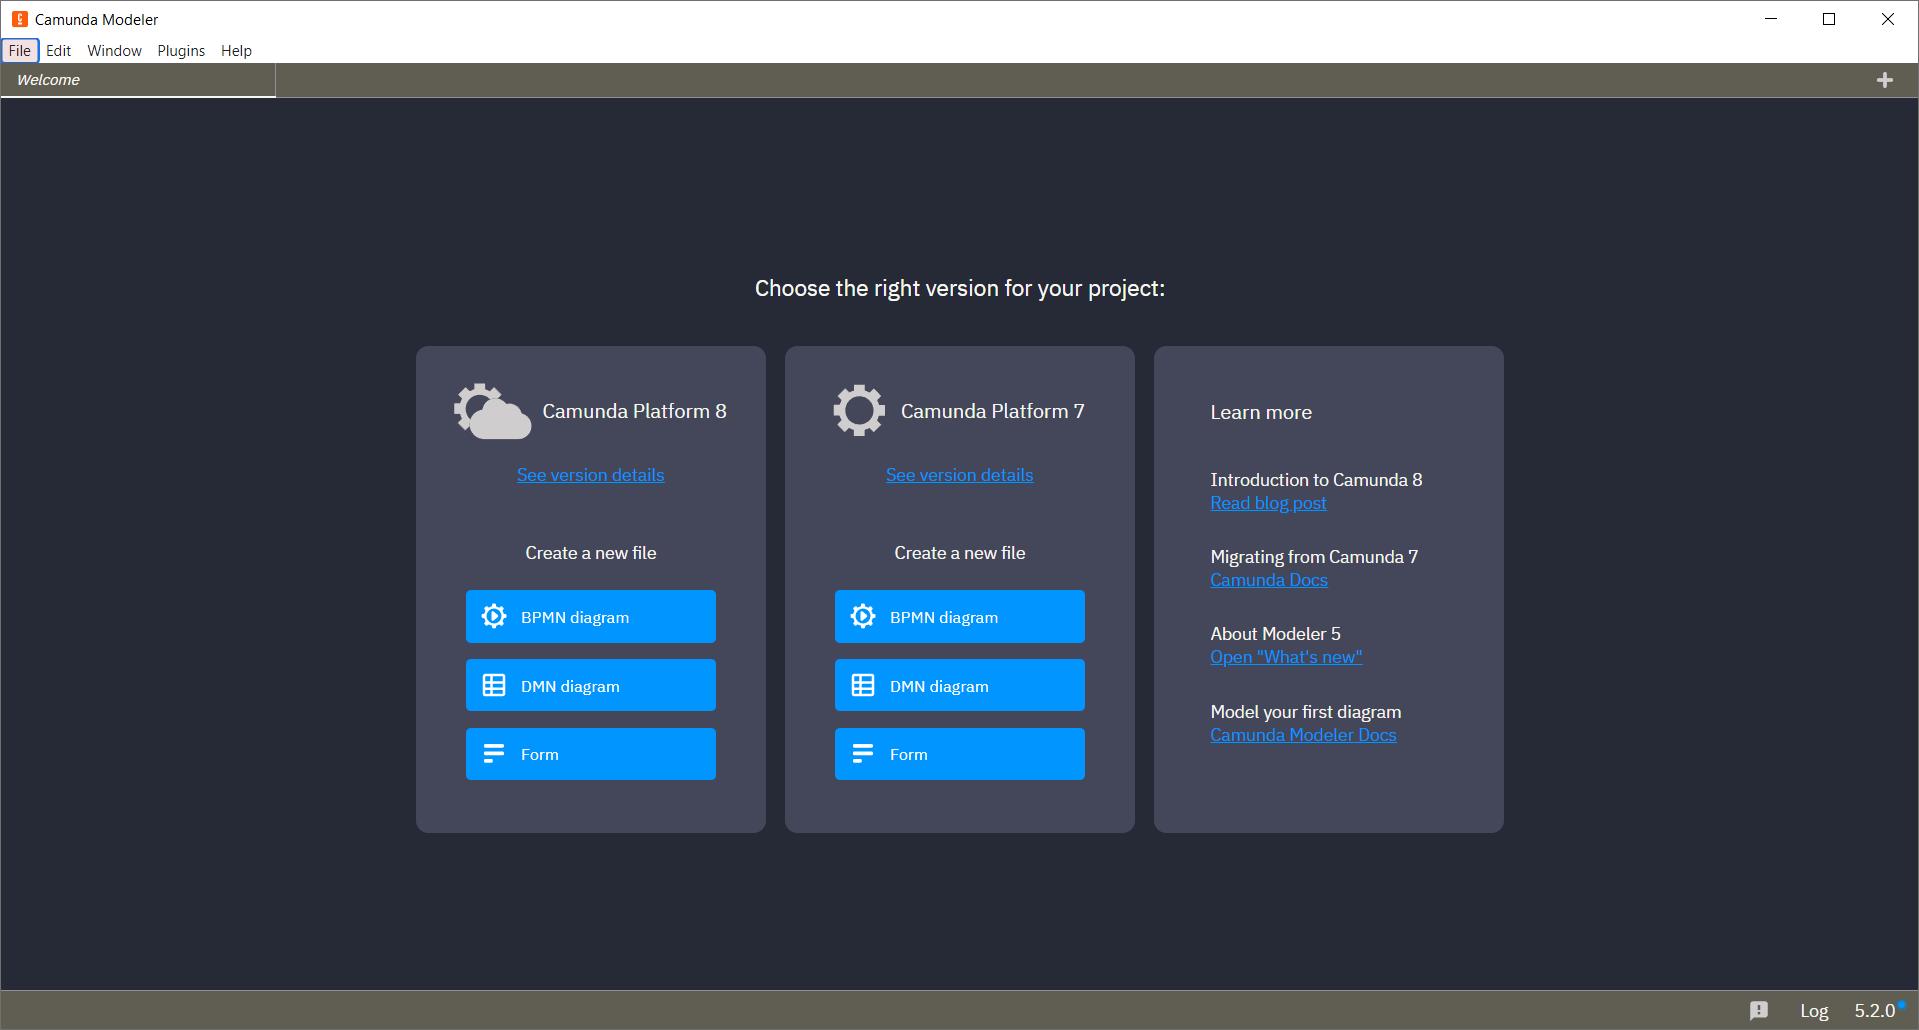1919x1030 pixels.
Task: Click the plus icon to create new tab
Action: point(1885,80)
